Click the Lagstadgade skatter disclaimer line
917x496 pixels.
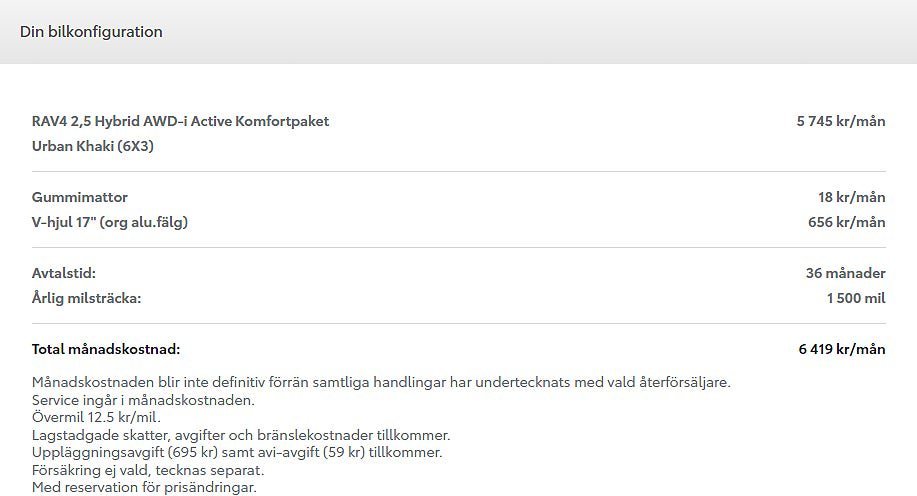241,435
